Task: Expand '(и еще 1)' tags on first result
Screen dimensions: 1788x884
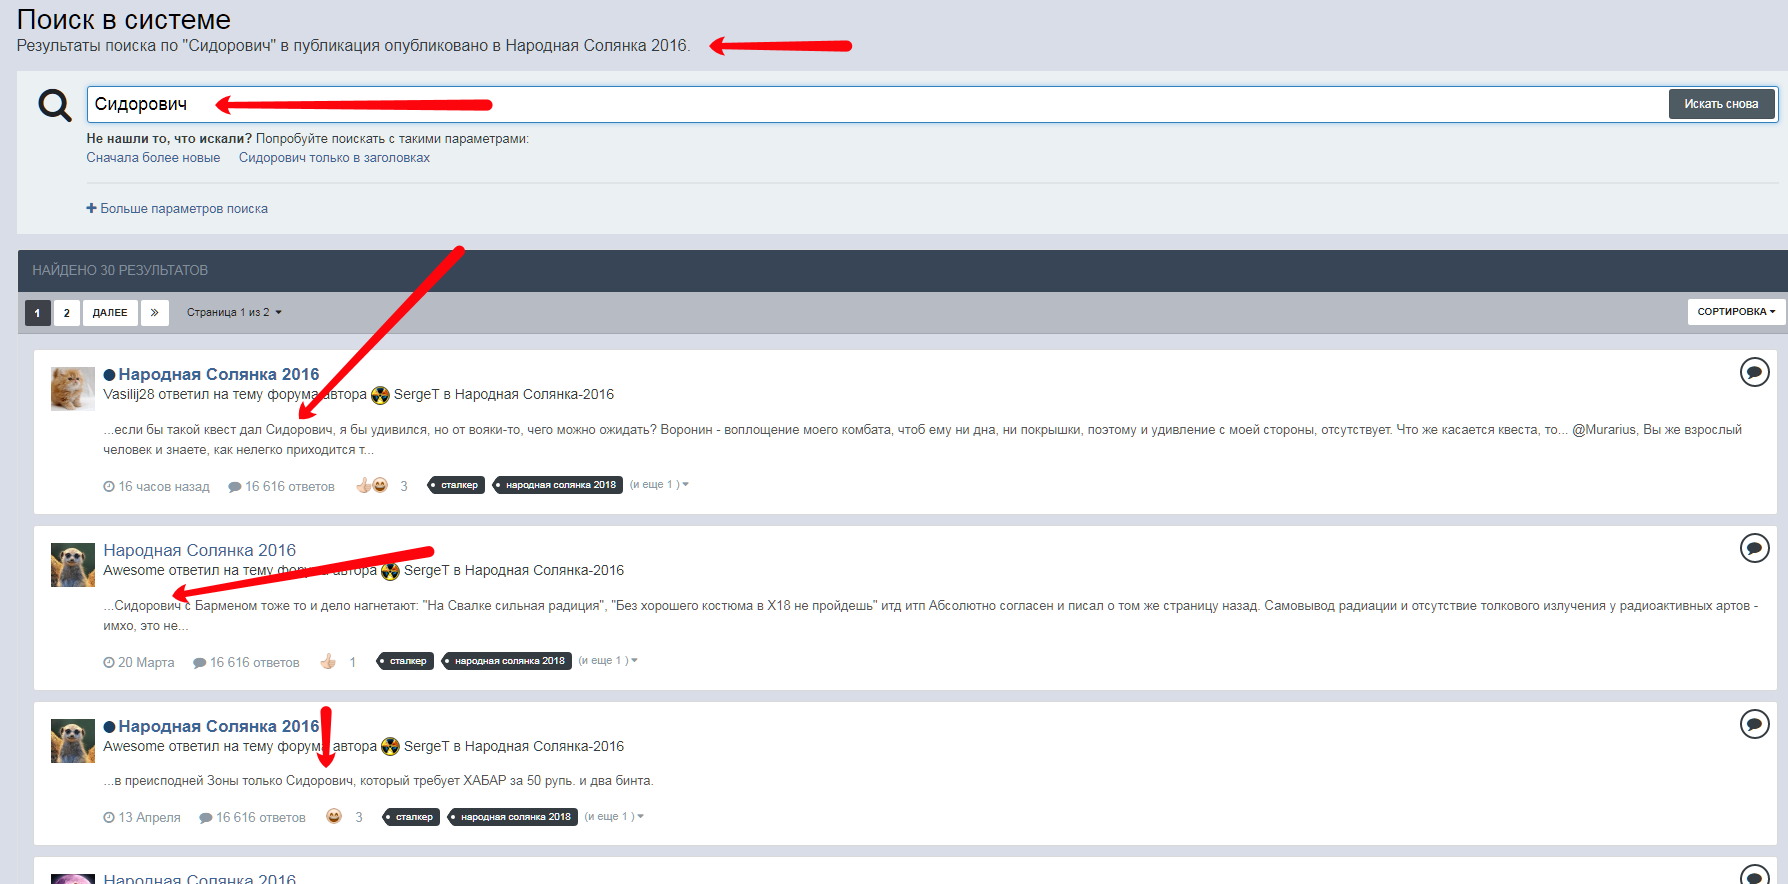Action: 659,485
